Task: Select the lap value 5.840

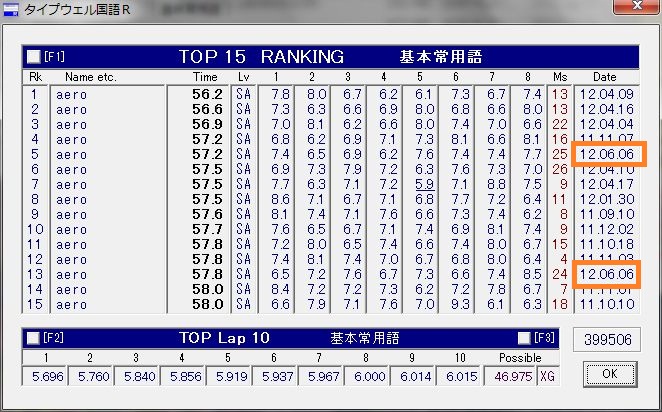Action: click(139, 377)
